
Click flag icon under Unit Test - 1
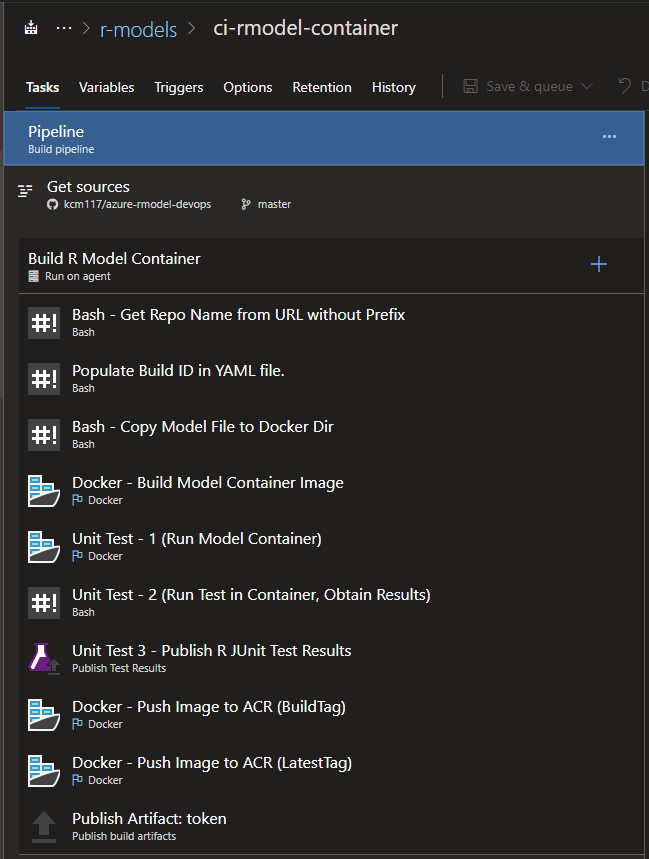click(x=77, y=556)
